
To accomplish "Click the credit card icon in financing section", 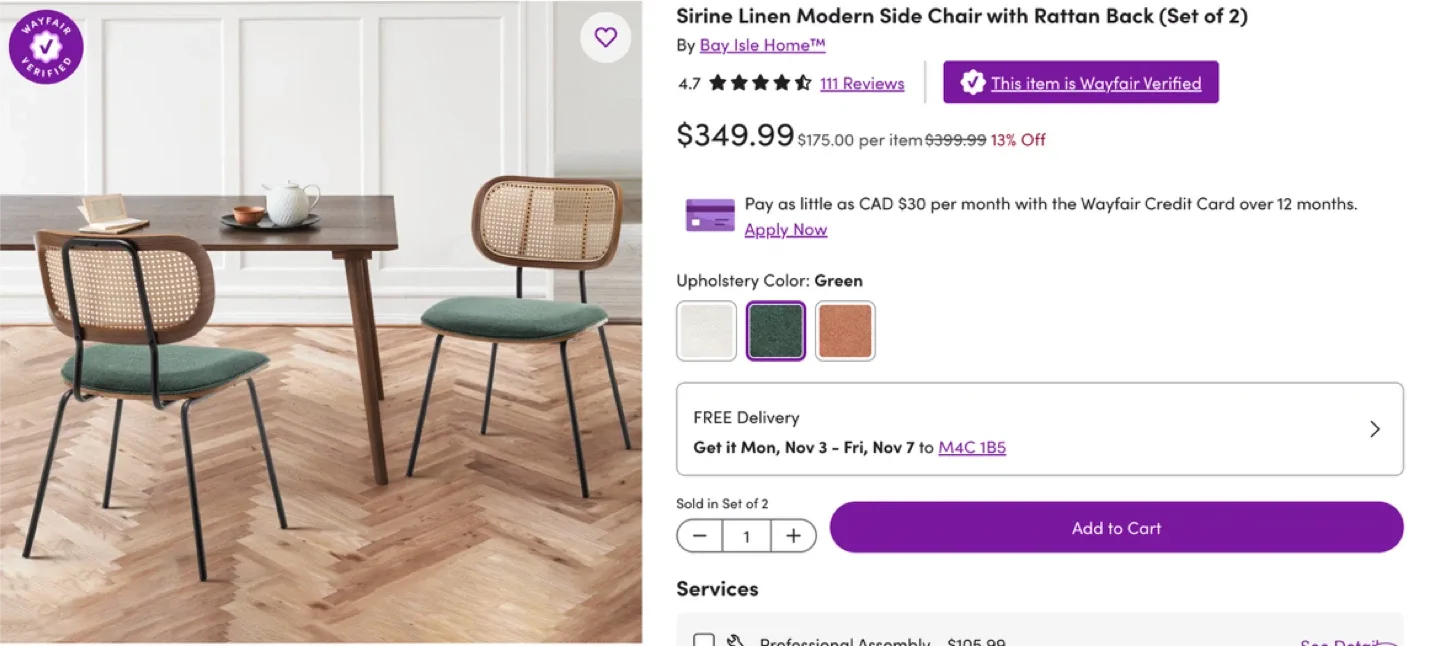I will (709, 214).
